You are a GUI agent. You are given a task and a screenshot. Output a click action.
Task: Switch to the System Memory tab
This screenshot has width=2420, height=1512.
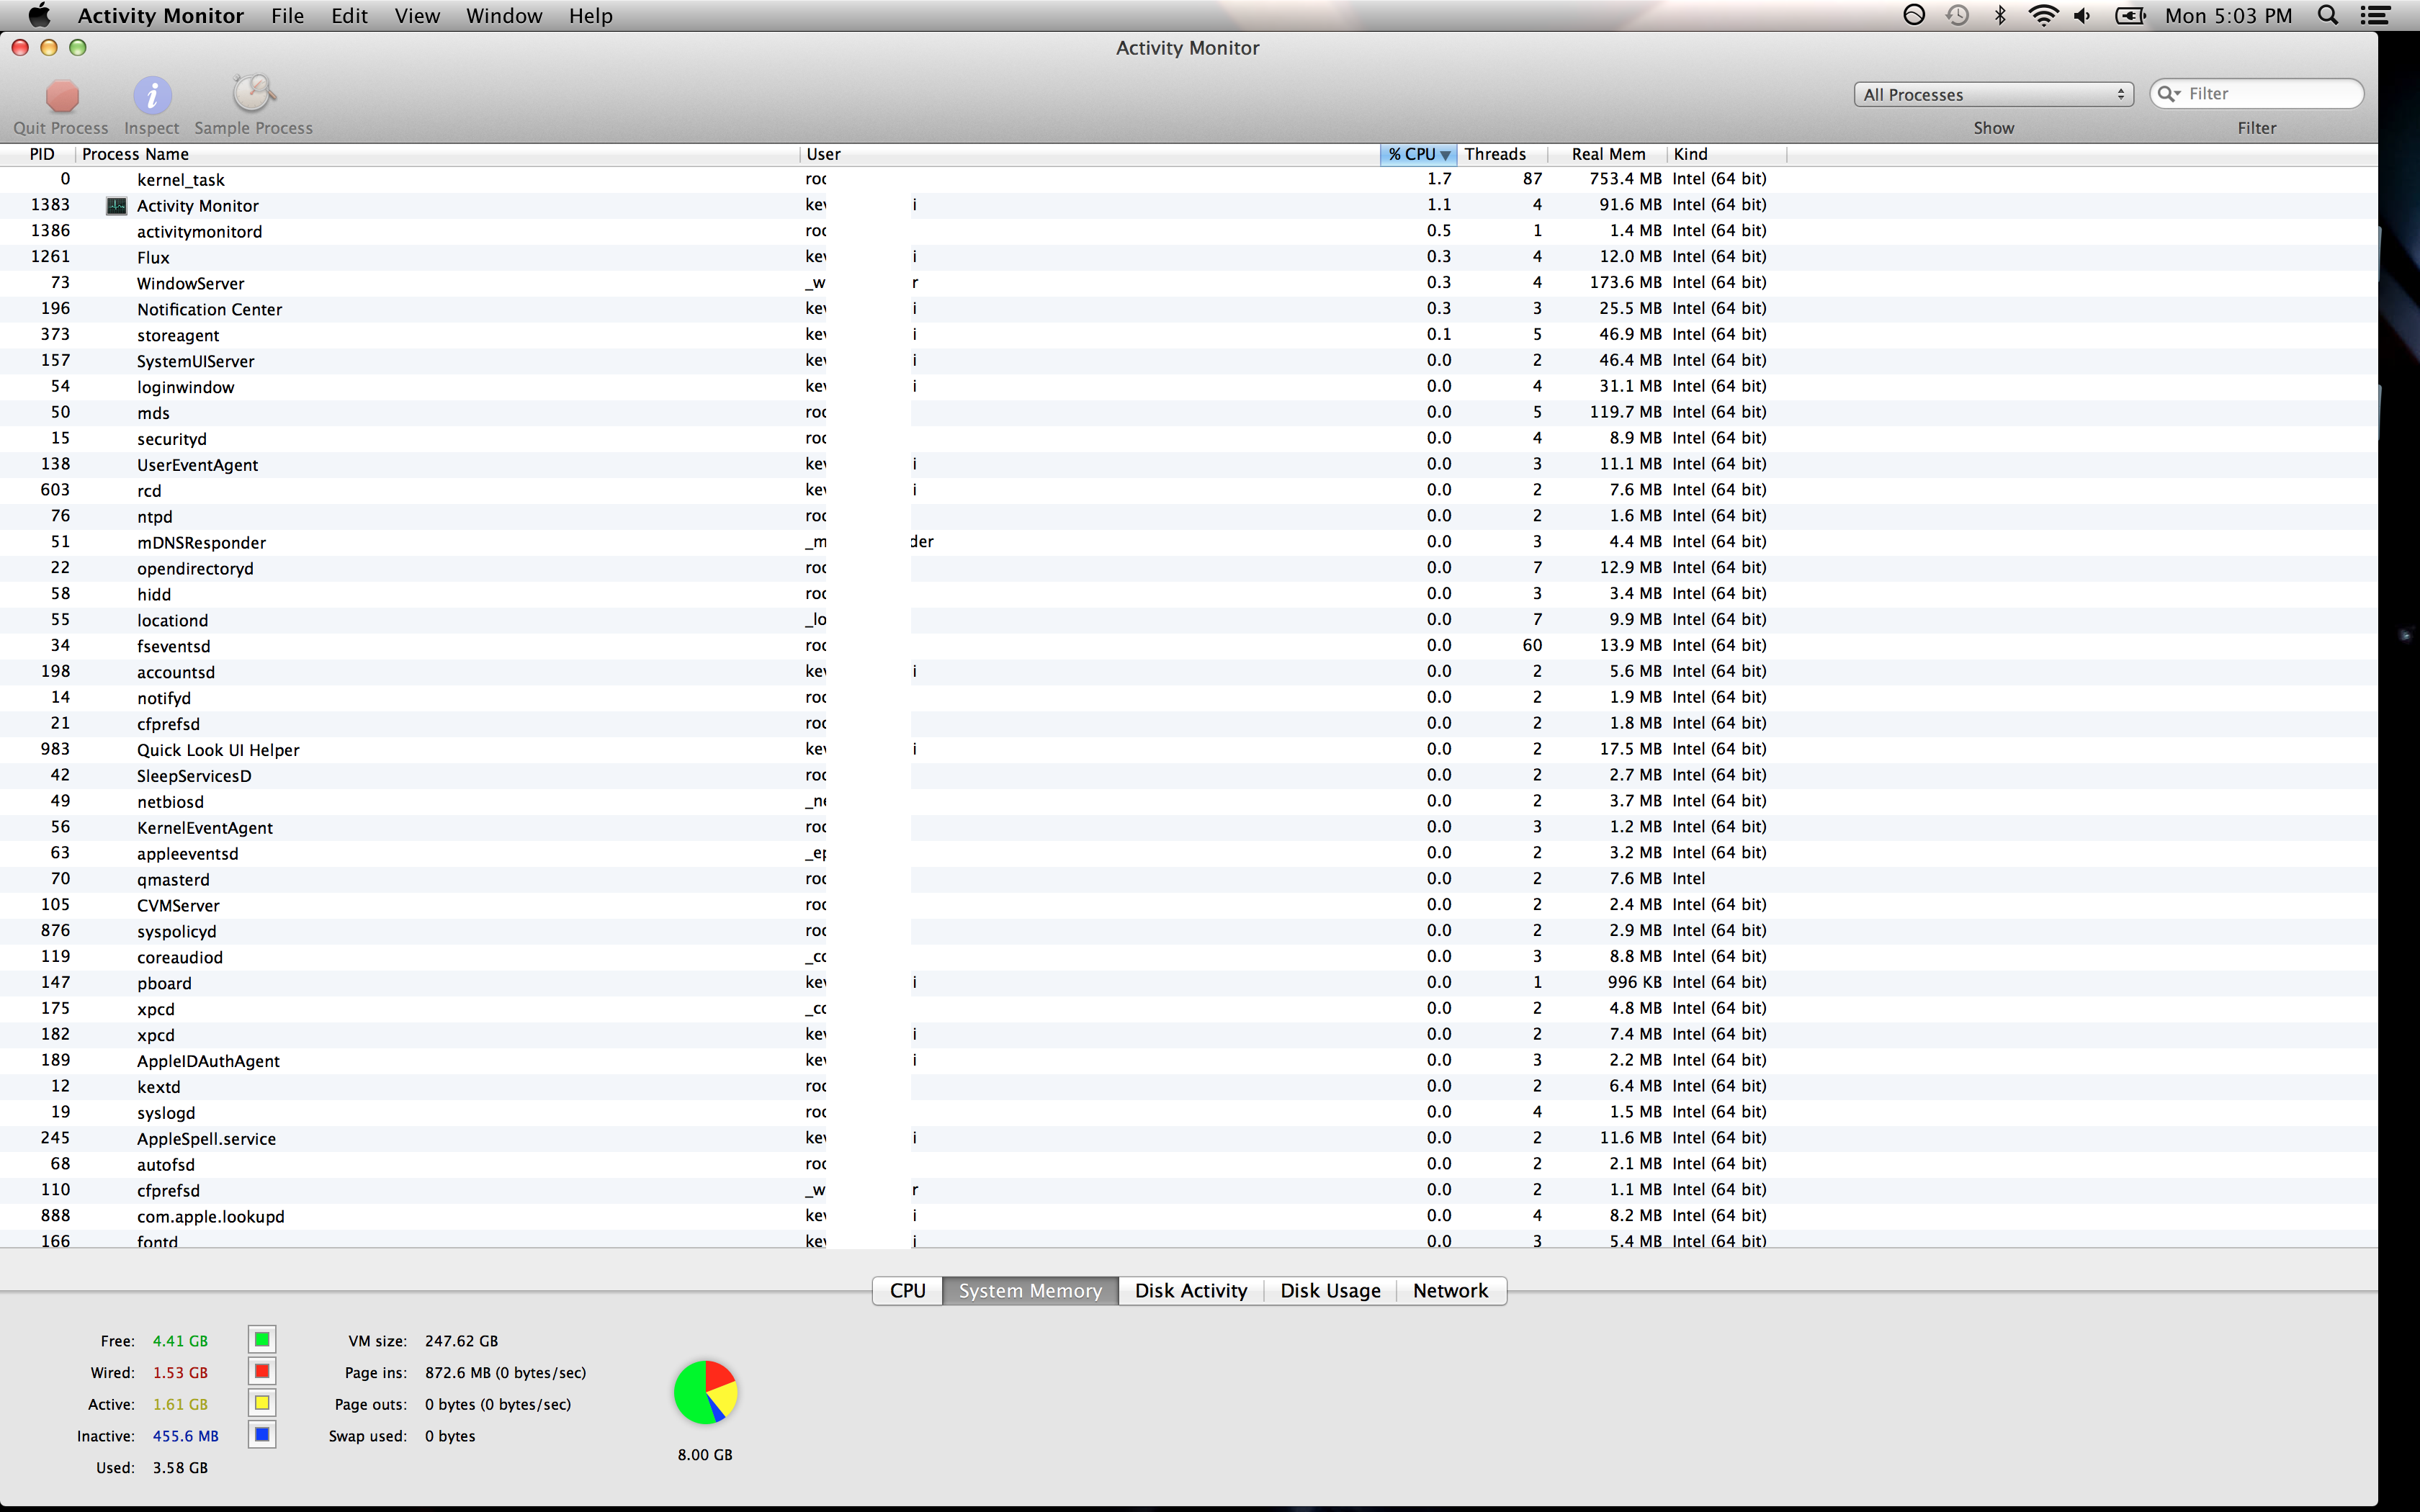[x=1030, y=1290]
